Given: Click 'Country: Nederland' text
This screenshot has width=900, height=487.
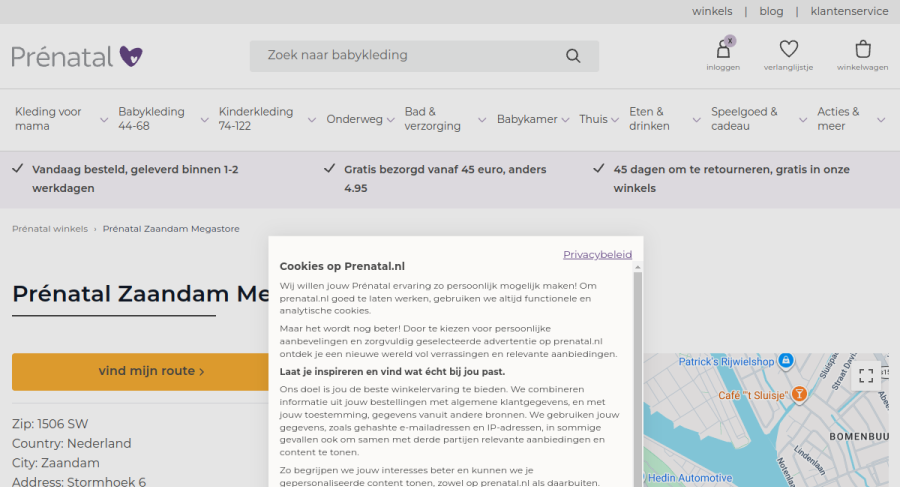Looking at the screenshot, I should 72,443.
